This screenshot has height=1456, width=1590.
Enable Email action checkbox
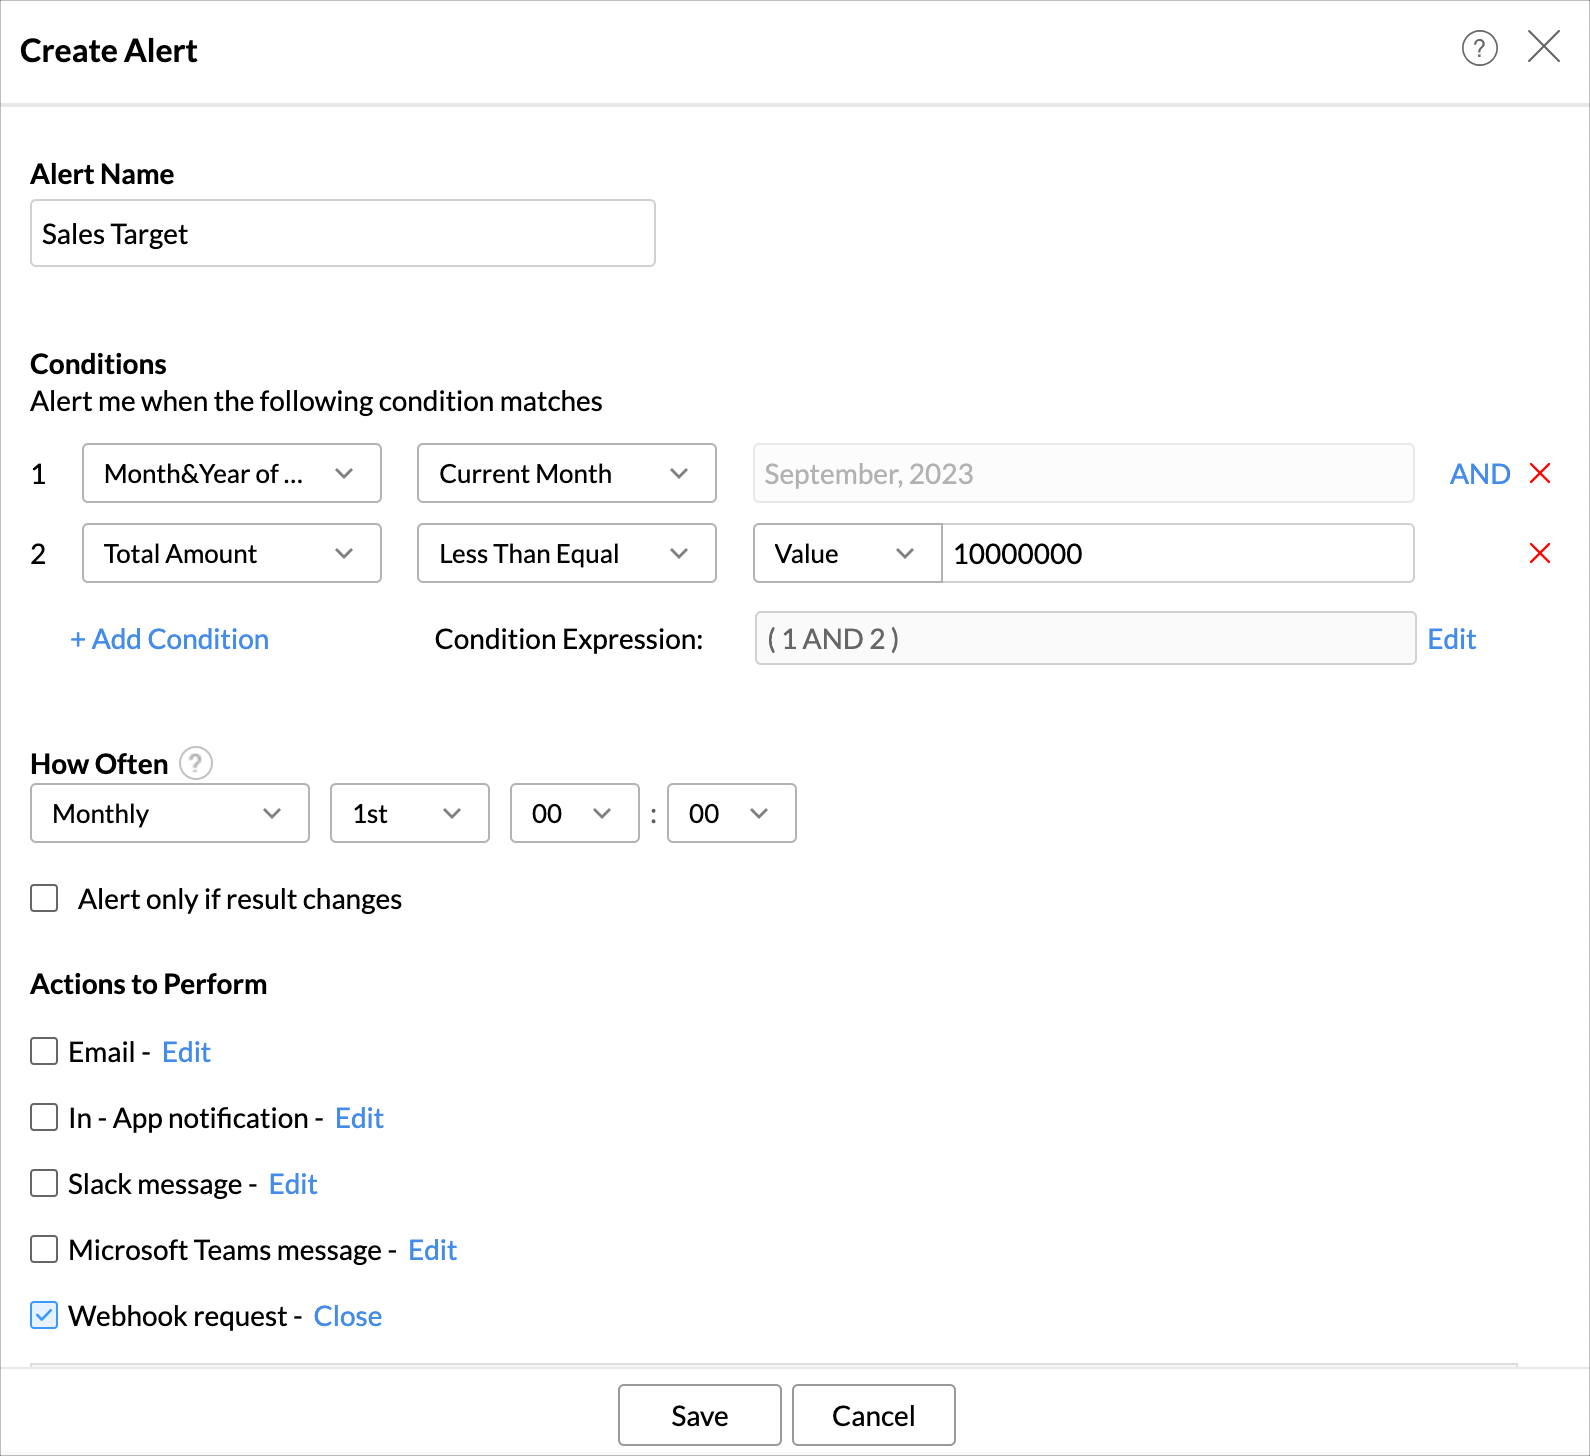click(44, 1051)
